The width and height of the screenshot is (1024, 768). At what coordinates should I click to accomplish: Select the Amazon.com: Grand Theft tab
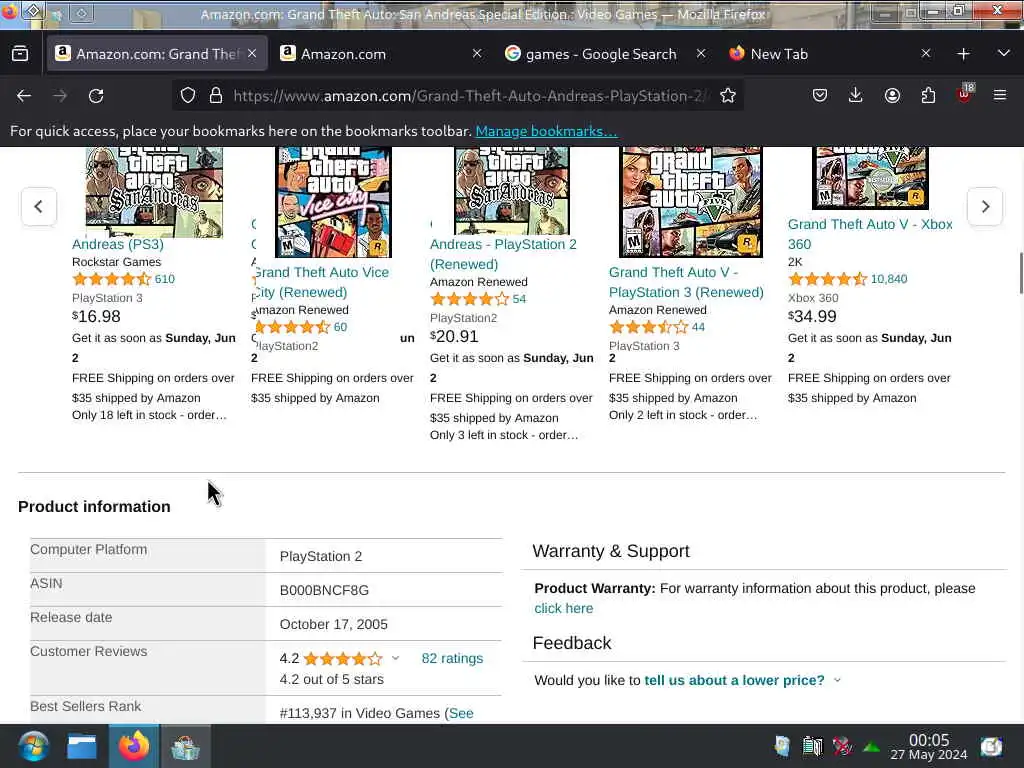tap(157, 54)
